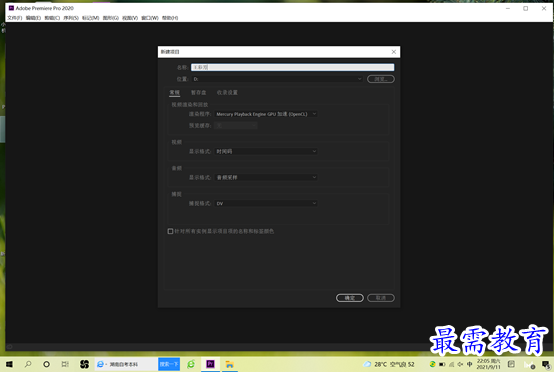Open the 图形(G) menu

click(111, 18)
